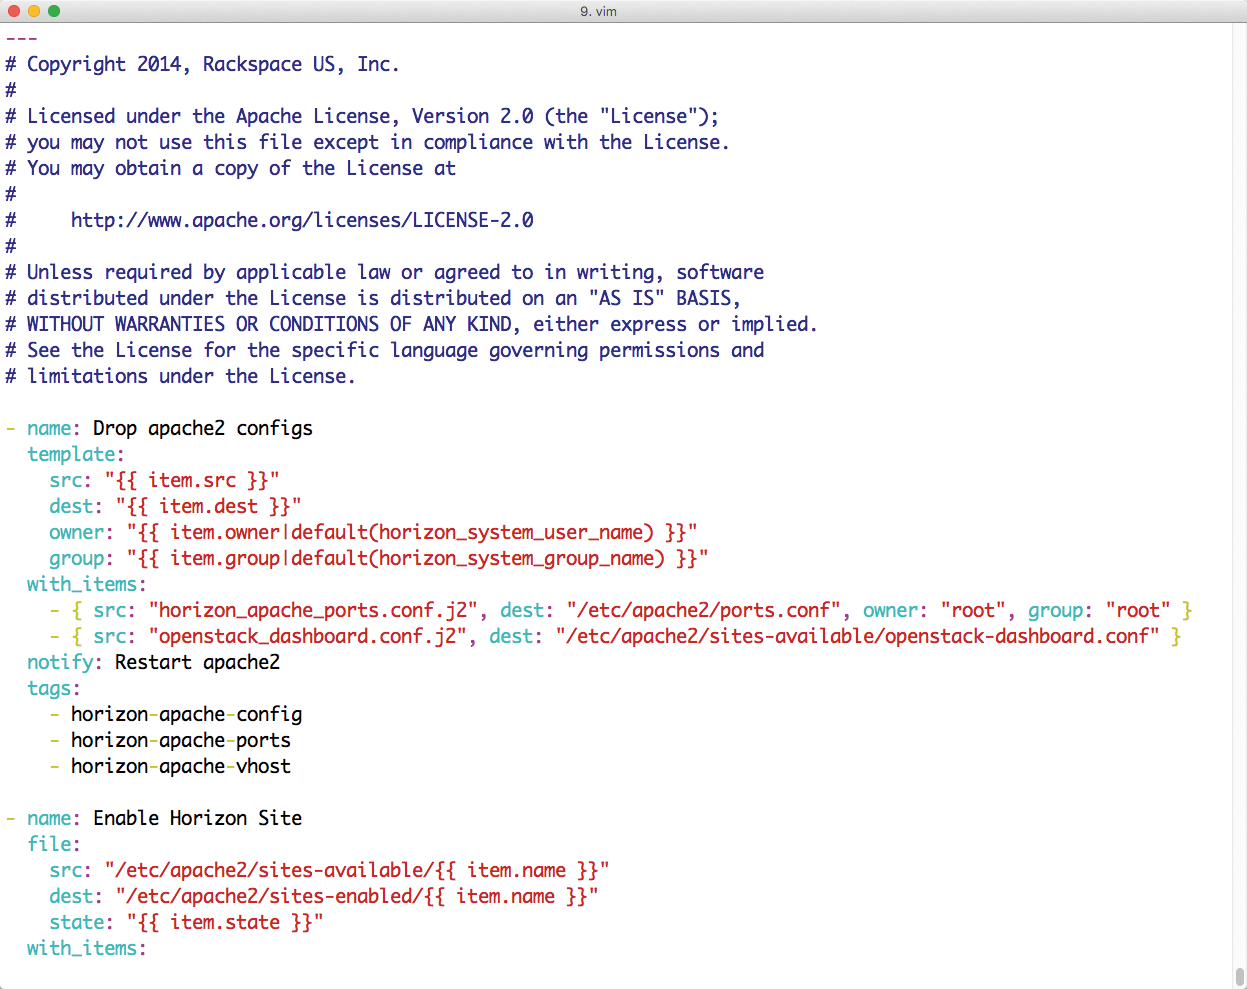1247x989 pixels.
Task: Click the horizon-apache-vhost tag entry
Action: (180, 766)
